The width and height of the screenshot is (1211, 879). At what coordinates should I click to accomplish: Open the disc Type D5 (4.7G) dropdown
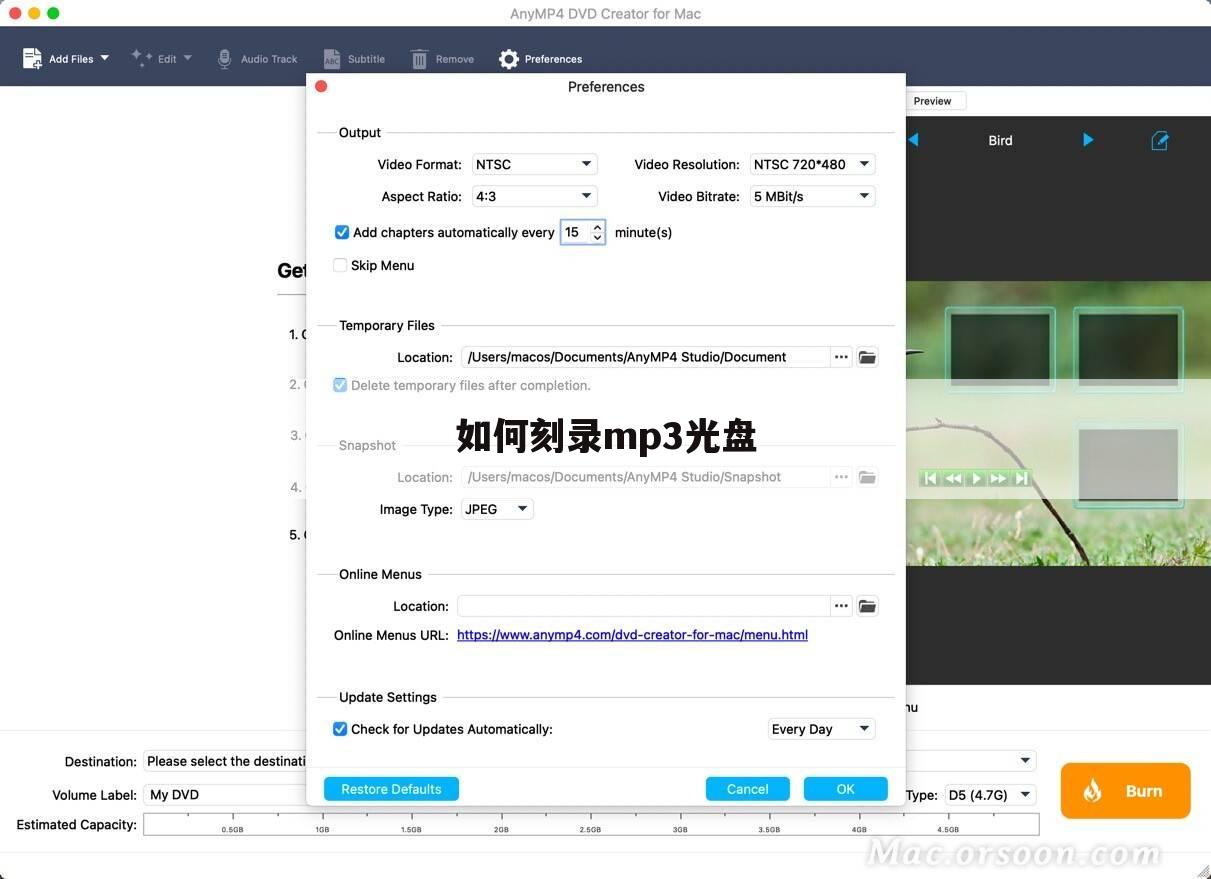tap(990, 795)
